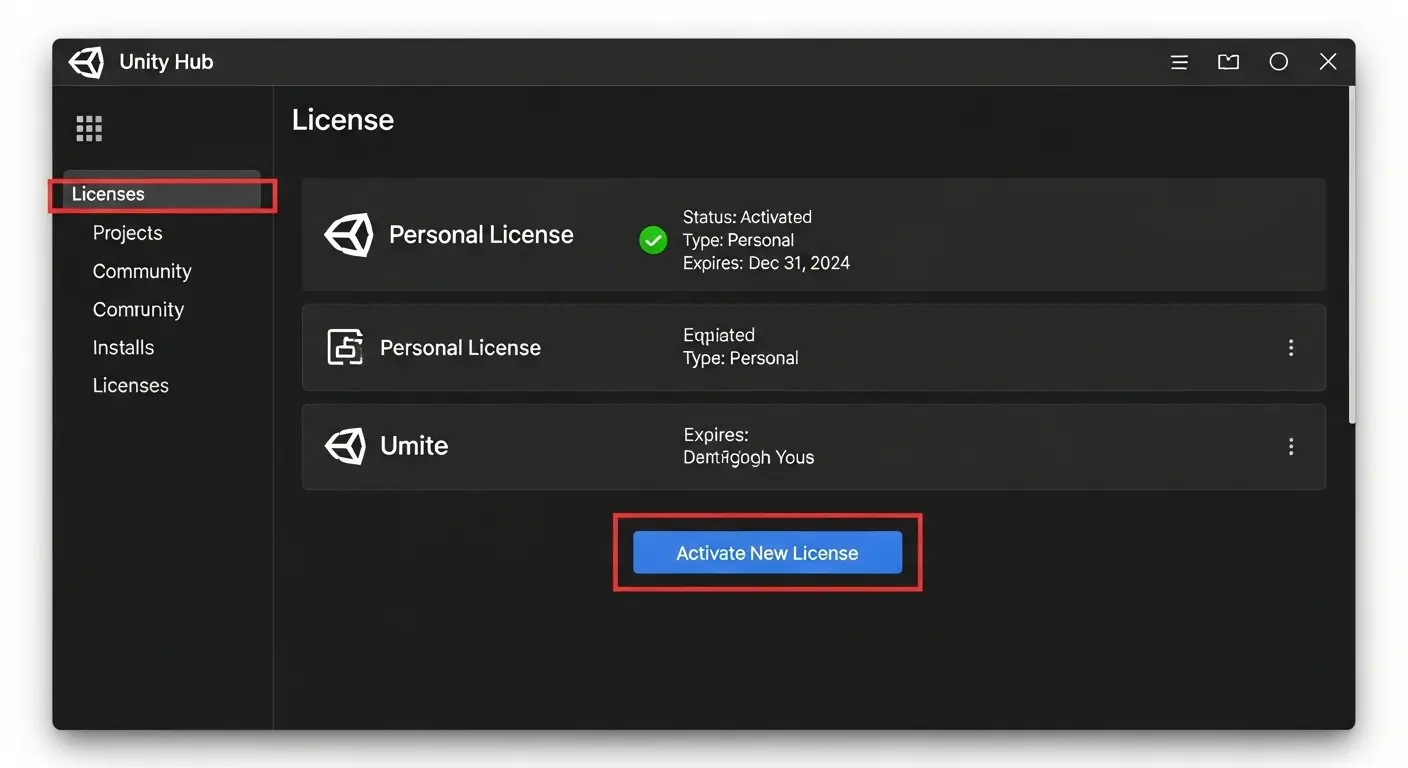Open the Community section

[141, 270]
